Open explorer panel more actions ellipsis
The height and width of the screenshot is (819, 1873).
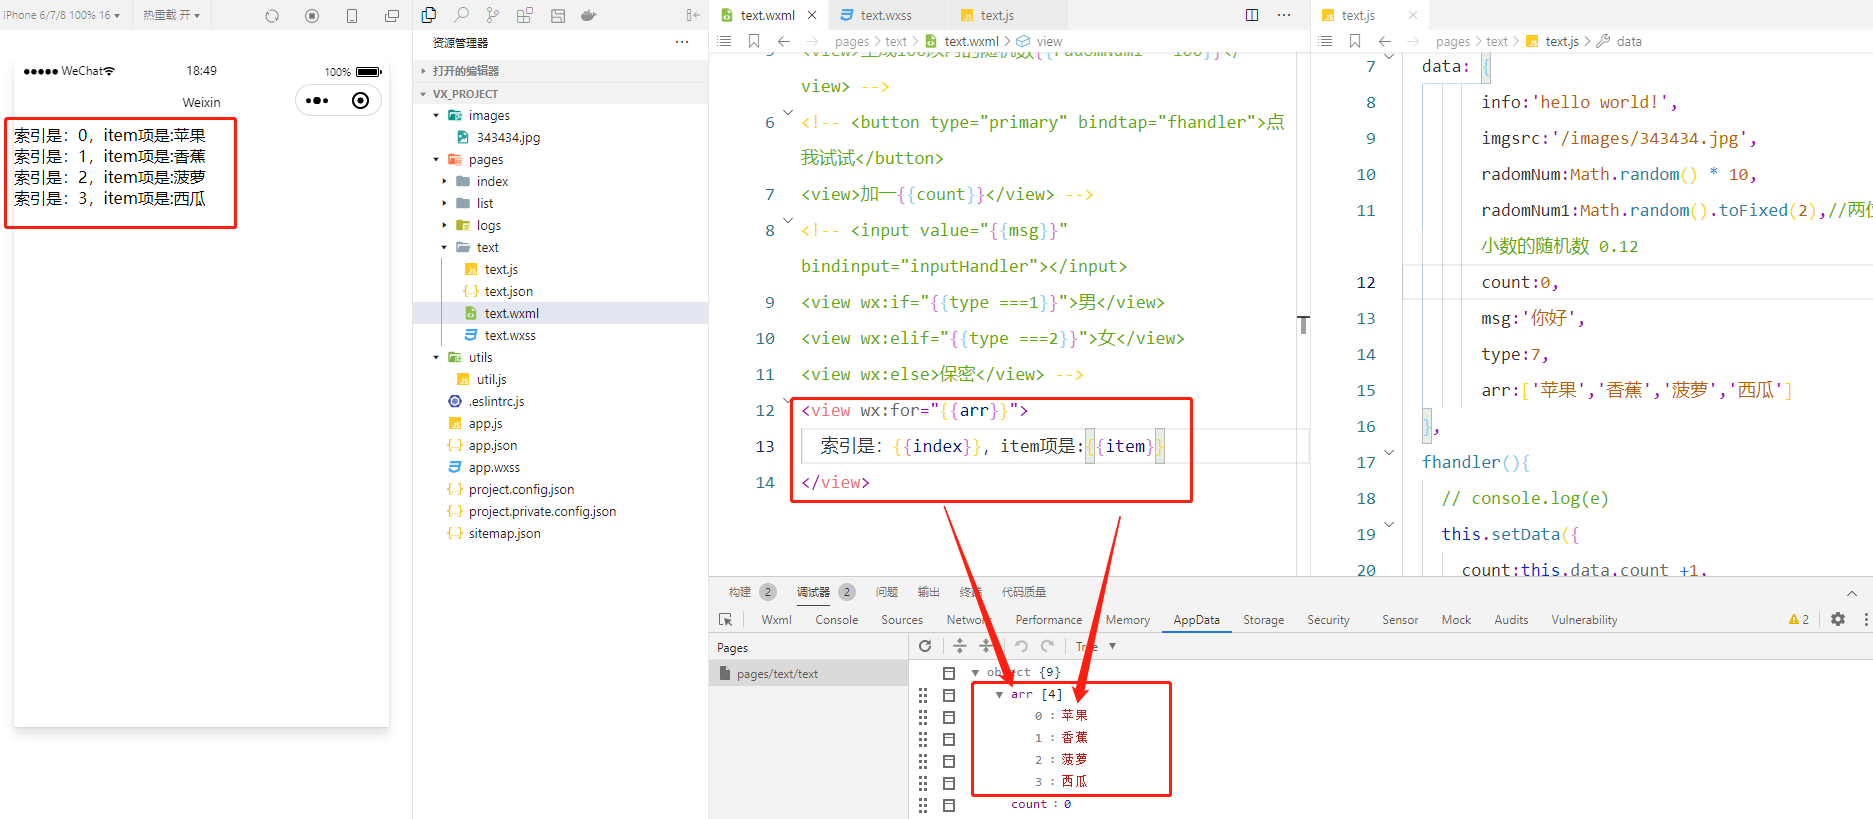pos(682,42)
